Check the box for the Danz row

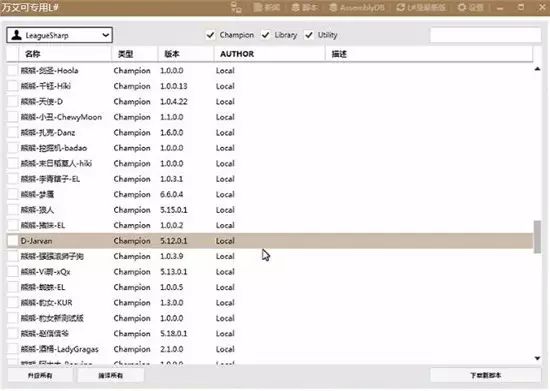pos(13,132)
